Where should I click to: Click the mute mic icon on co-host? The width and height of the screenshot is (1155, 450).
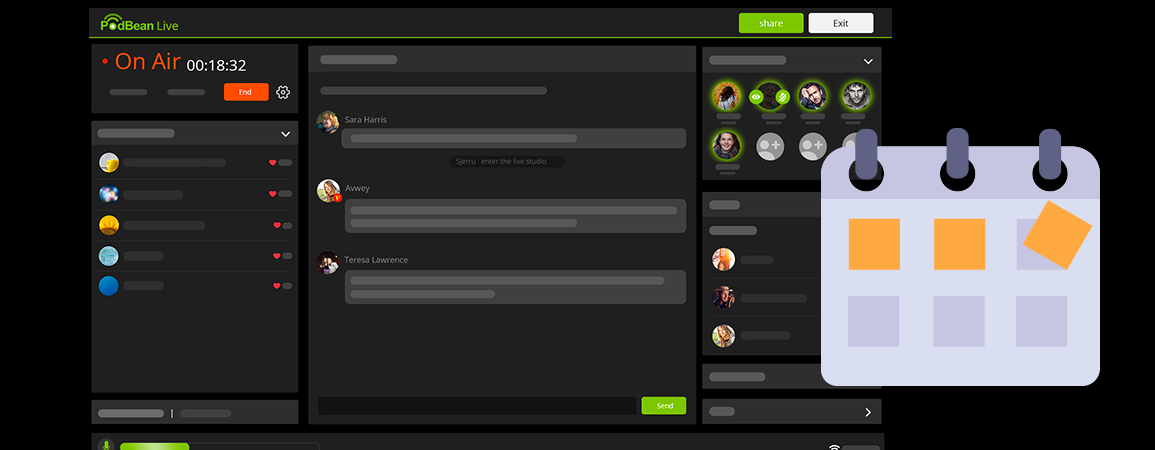[x=783, y=97]
